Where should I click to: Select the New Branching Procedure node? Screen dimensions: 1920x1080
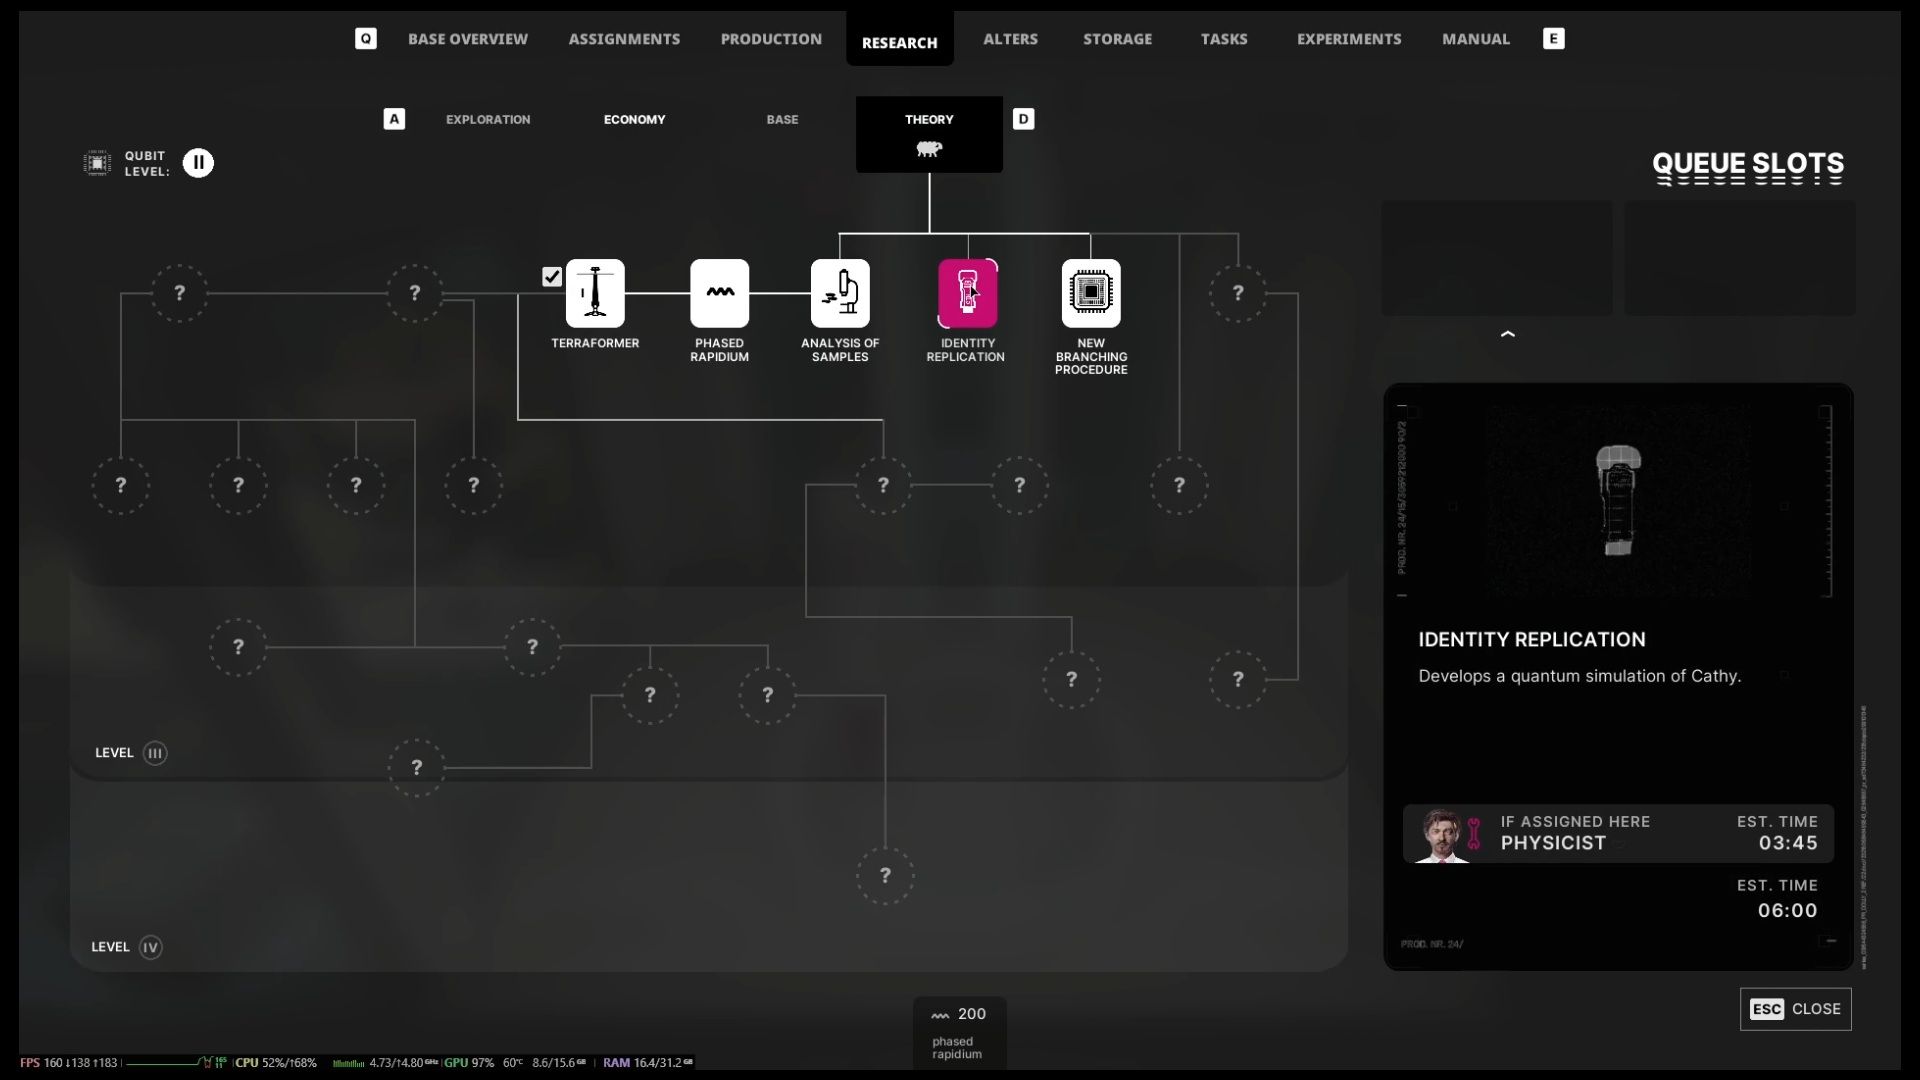tap(1091, 293)
